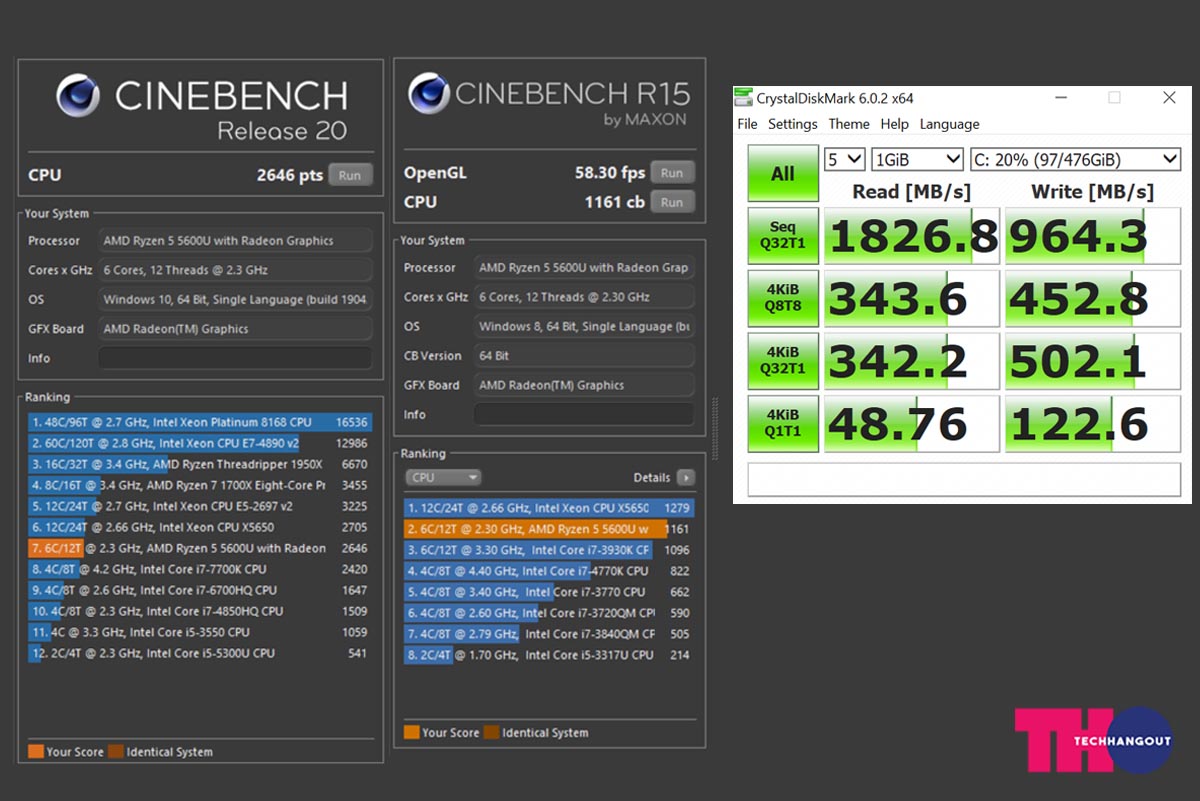
Task: Open the test size dropdown showing 1GiB
Action: pyautogui.click(x=917, y=159)
